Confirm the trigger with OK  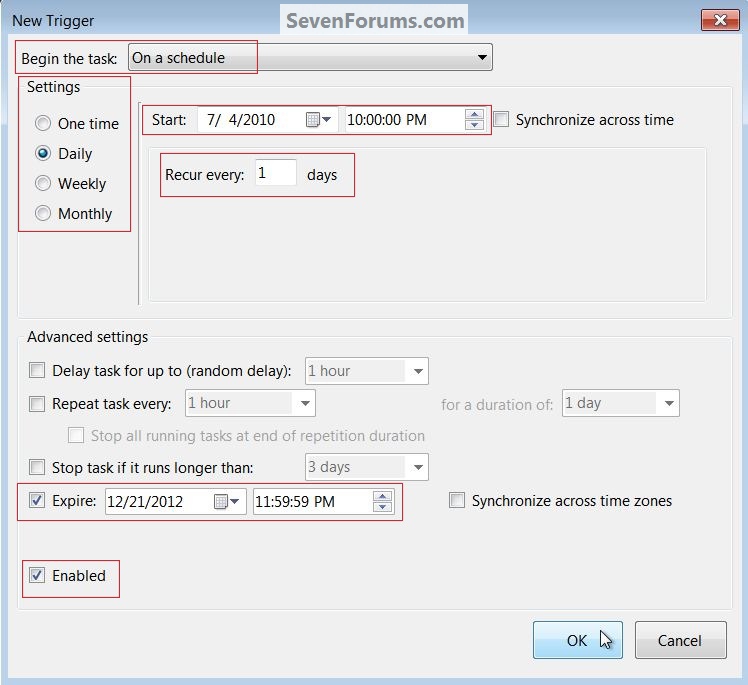coord(578,640)
